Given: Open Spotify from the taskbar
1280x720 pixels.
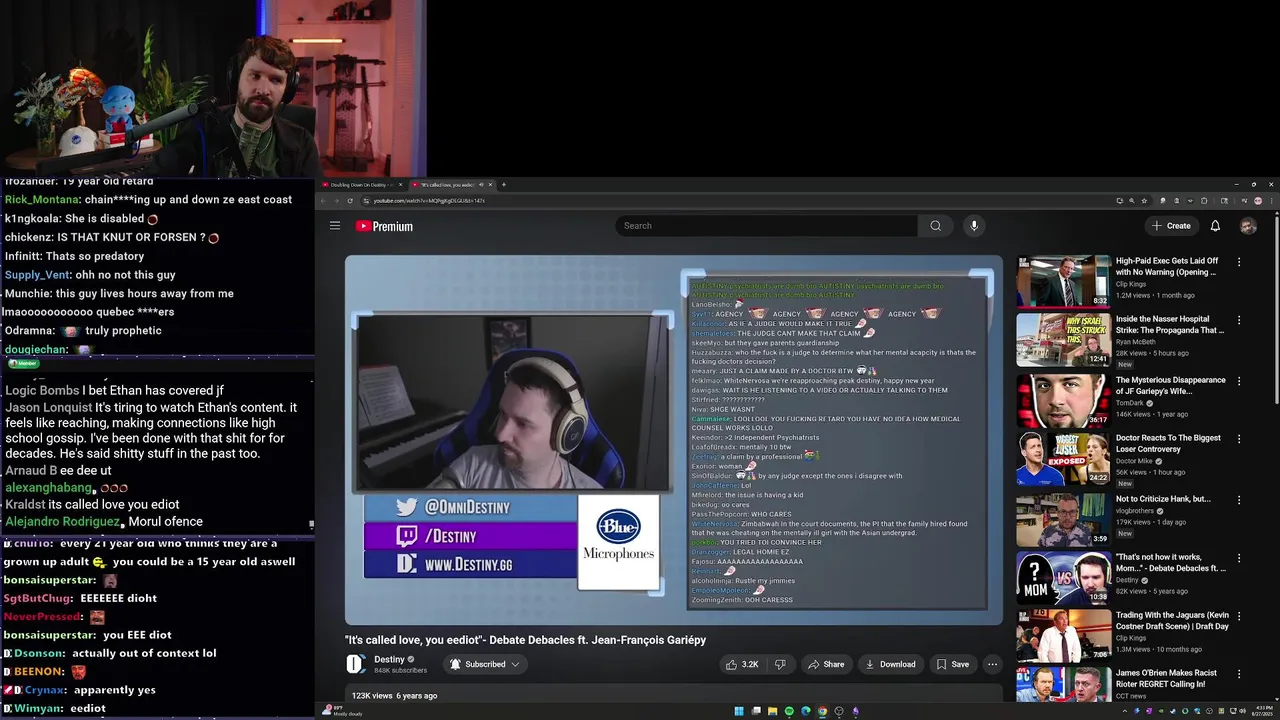Looking at the screenshot, I should pos(789,711).
